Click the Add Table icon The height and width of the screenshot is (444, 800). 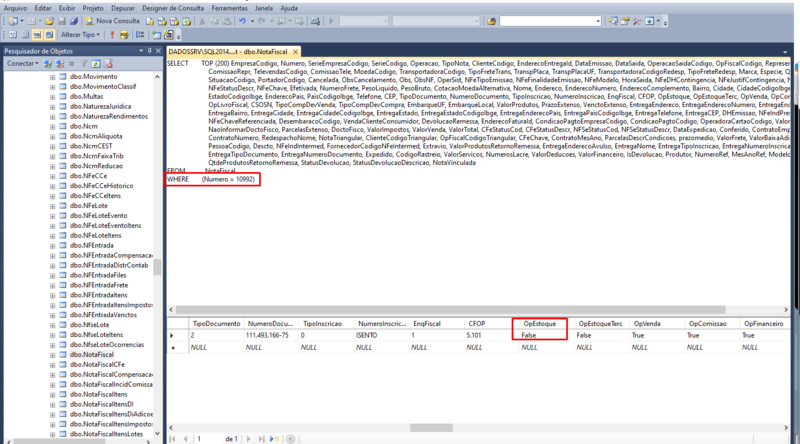coord(156,35)
